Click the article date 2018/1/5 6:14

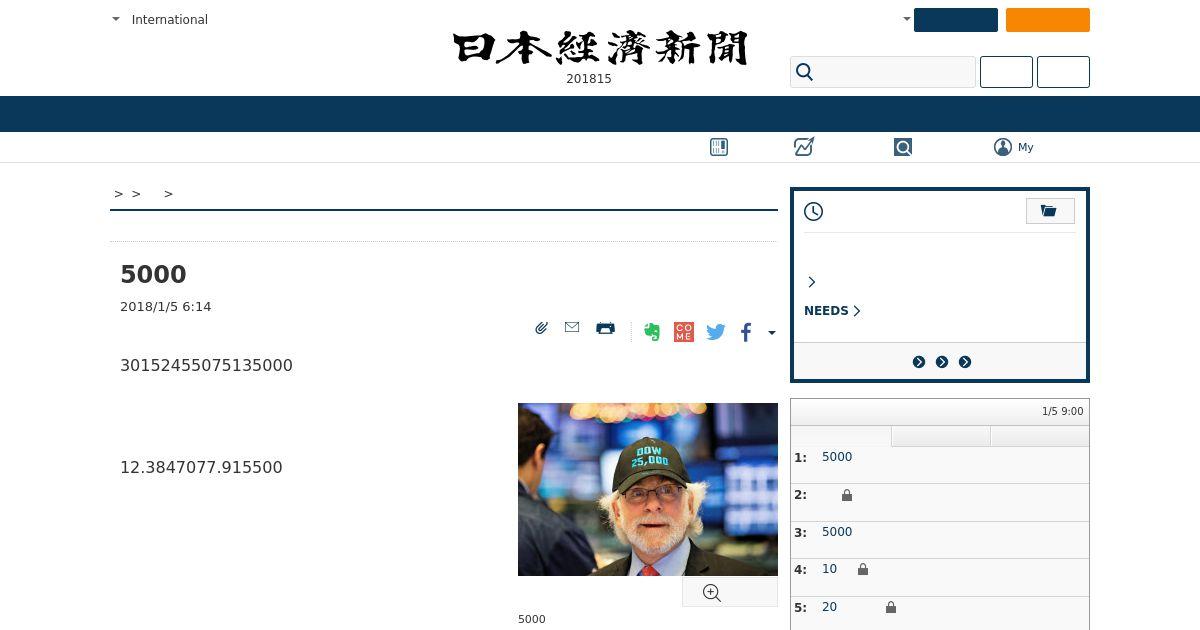(x=166, y=307)
